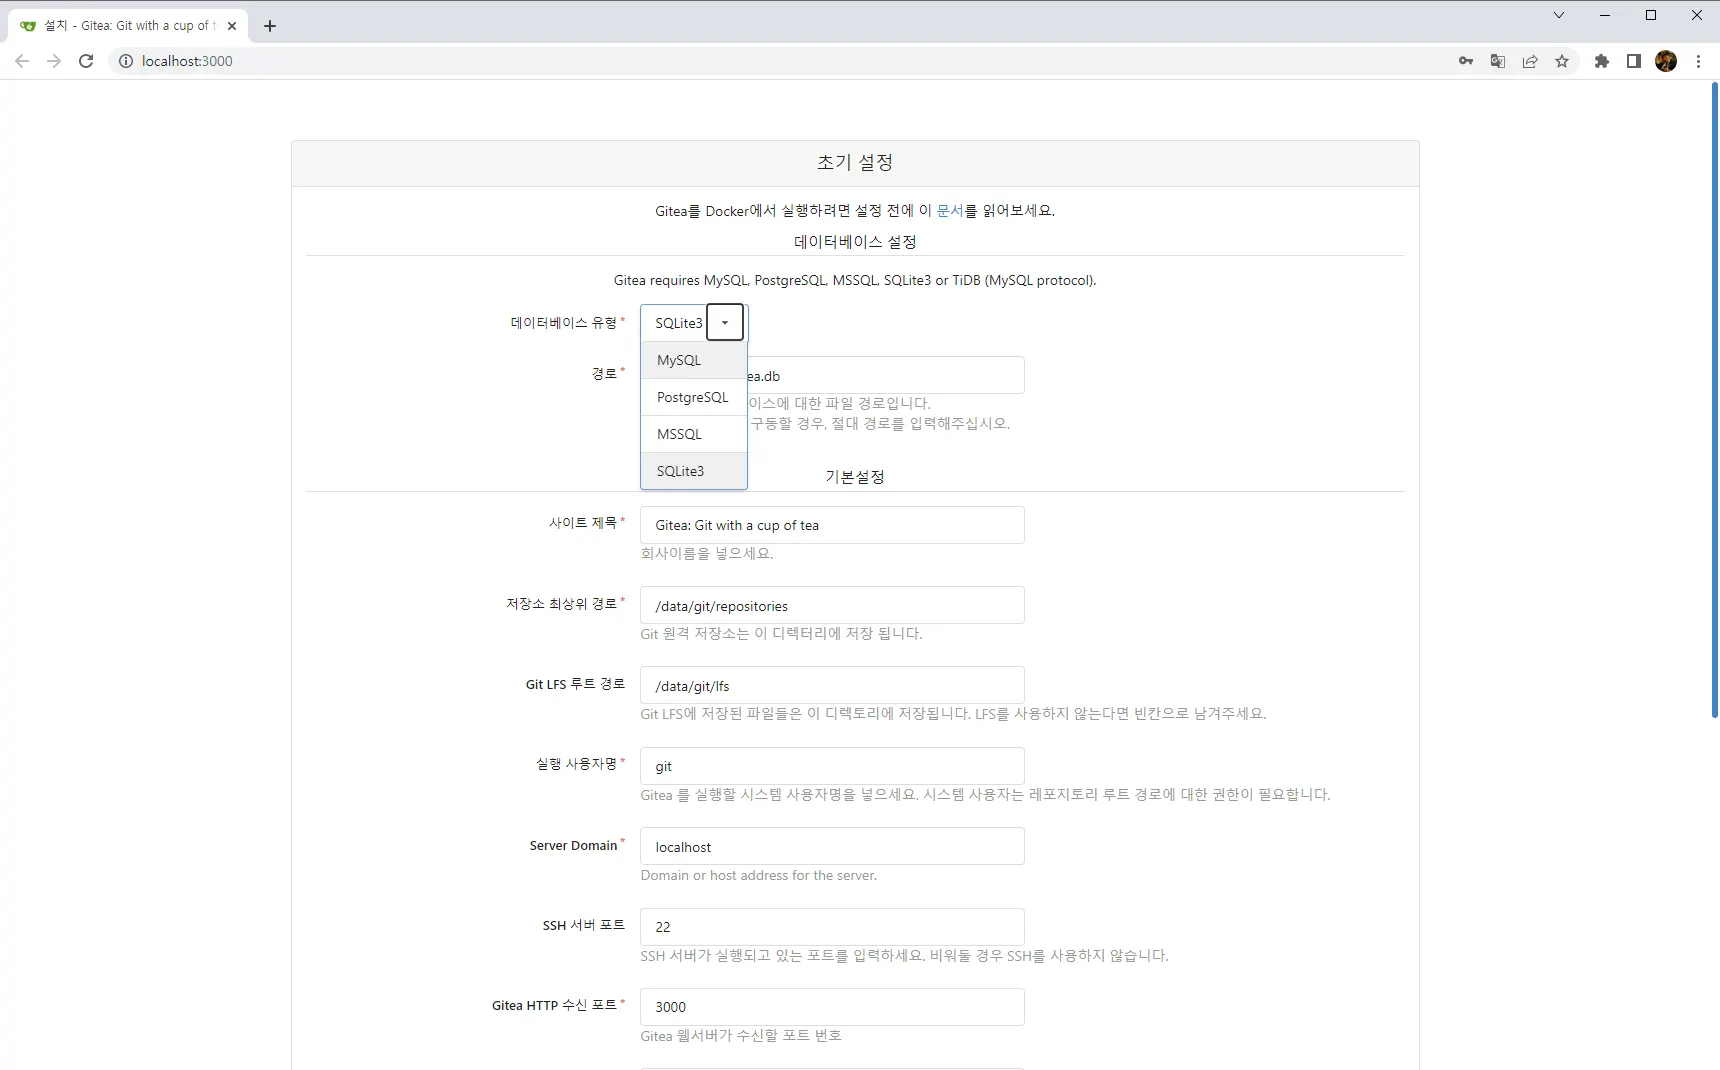Share this page icon
The image size is (1720, 1070).
[x=1530, y=61]
